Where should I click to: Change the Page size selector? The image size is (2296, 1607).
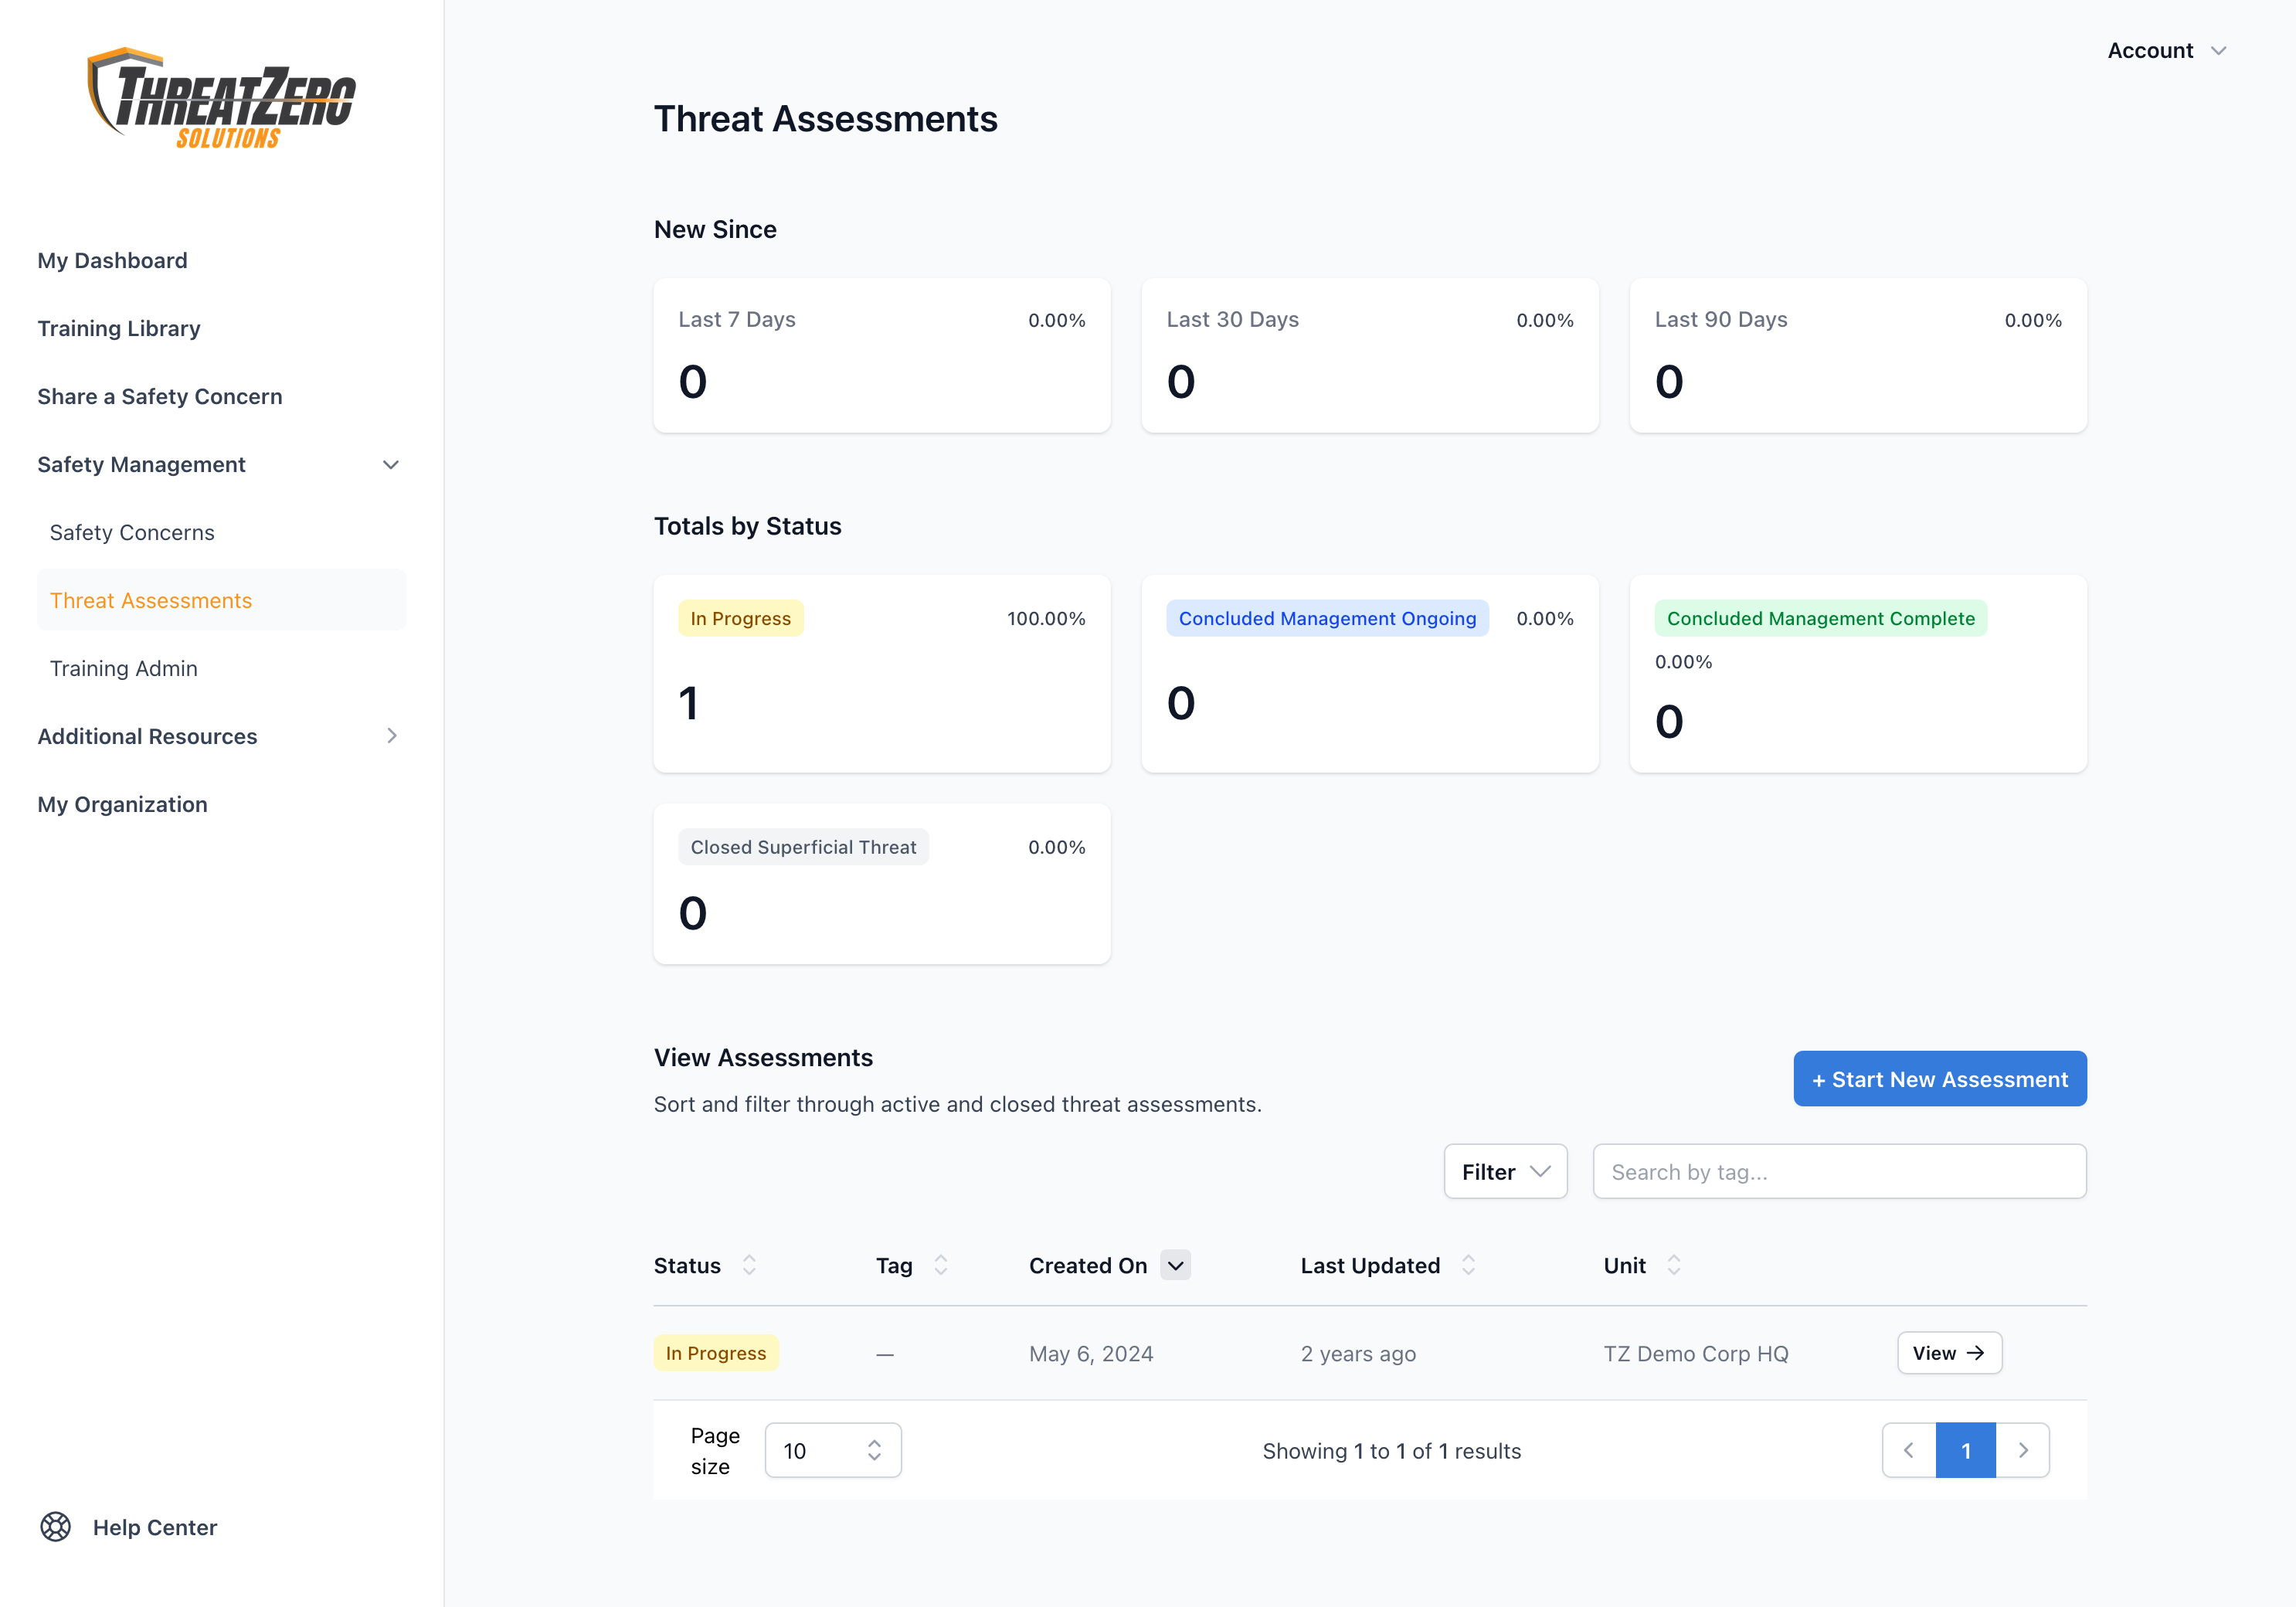pos(832,1450)
